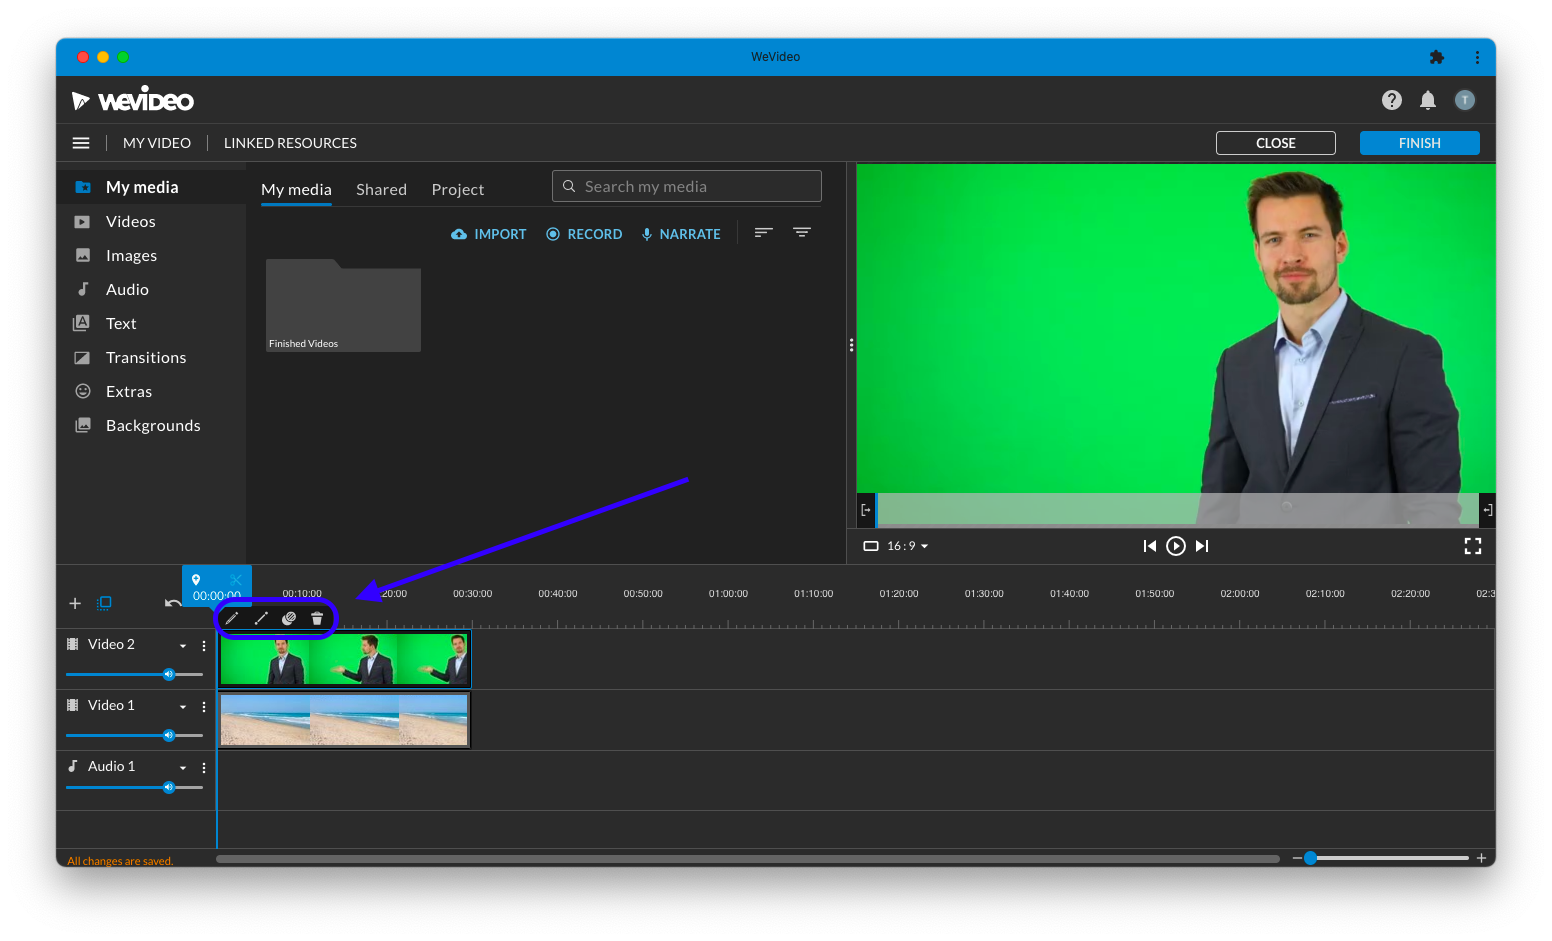The width and height of the screenshot is (1552, 941).
Task: Play the preview video
Action: pyautogui.click(x=1176, y=546)
